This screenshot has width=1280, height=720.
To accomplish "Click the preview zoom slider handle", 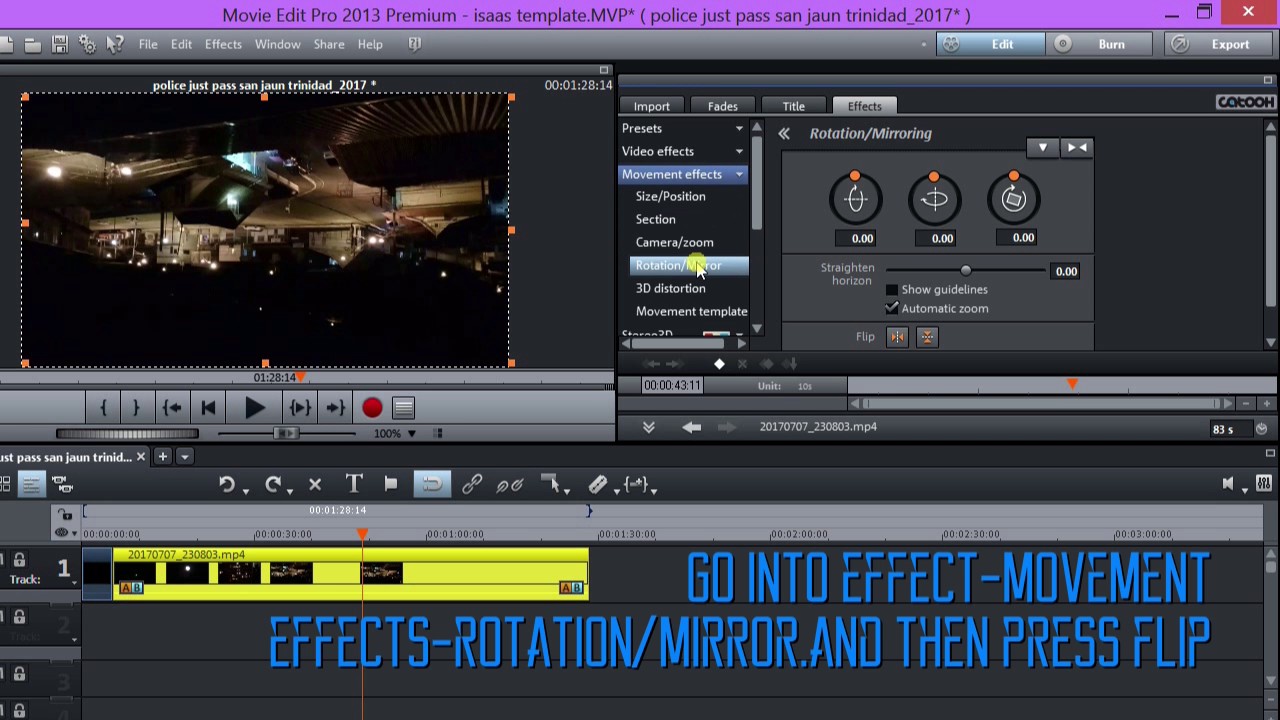I will point(285,433).
